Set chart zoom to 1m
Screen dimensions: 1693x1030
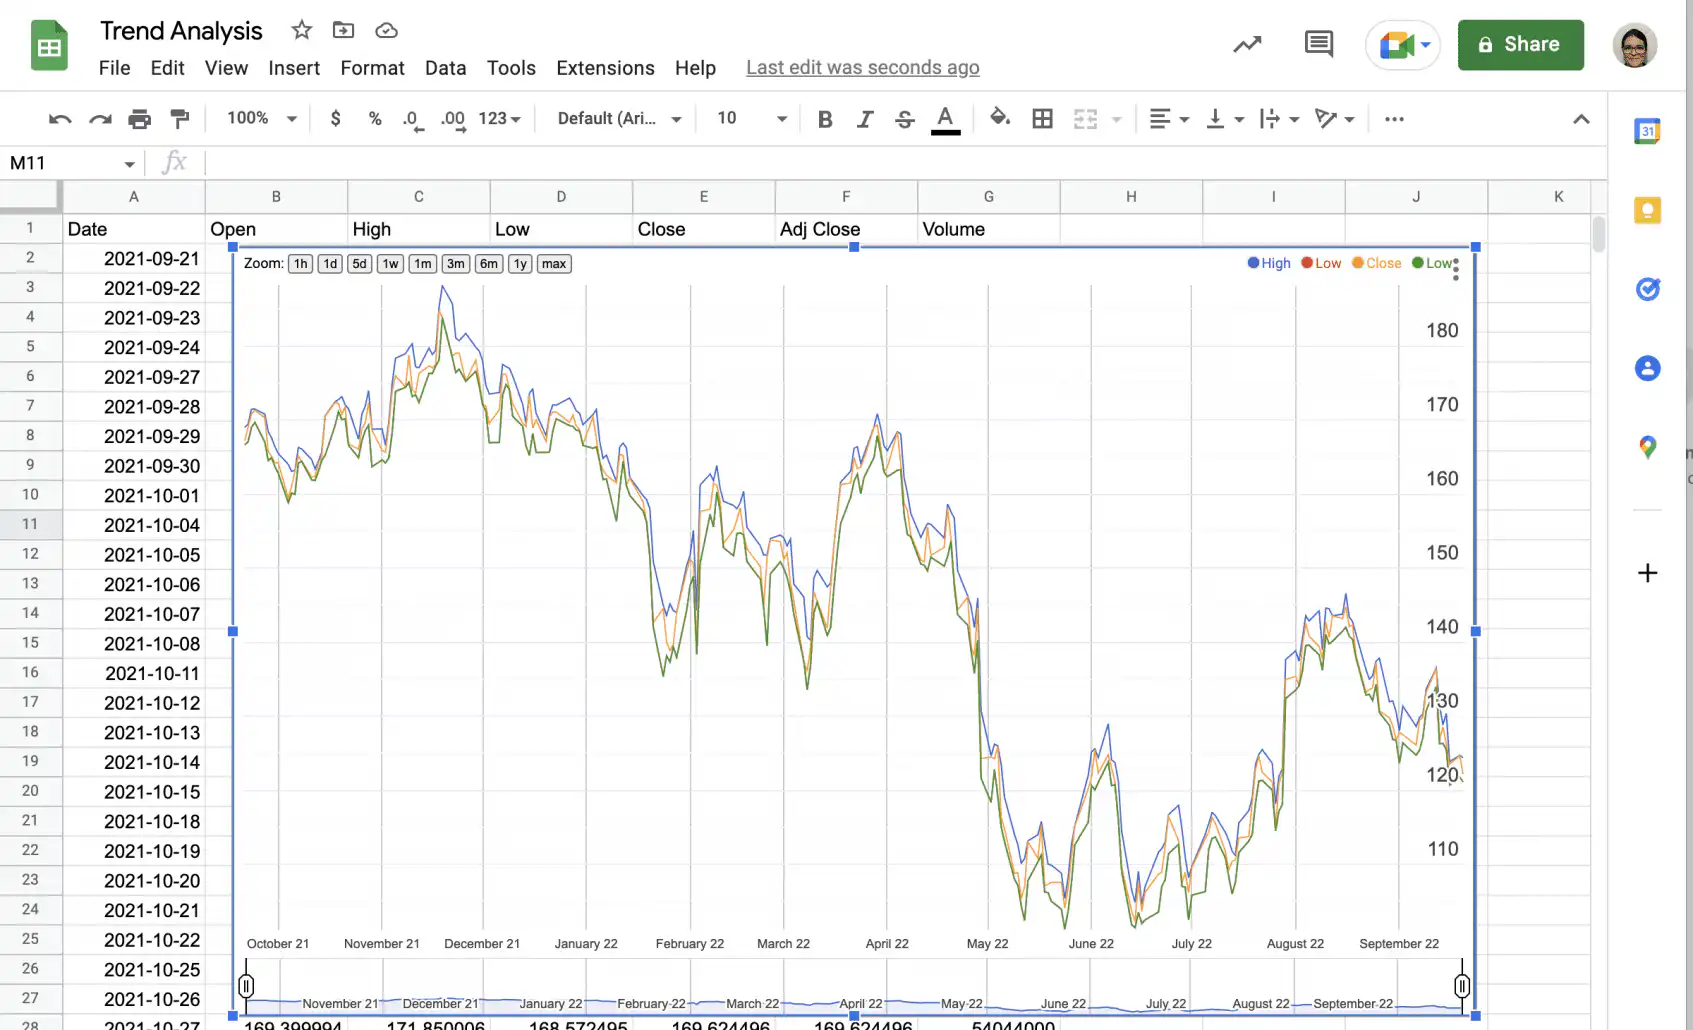[x=423, y=264]
